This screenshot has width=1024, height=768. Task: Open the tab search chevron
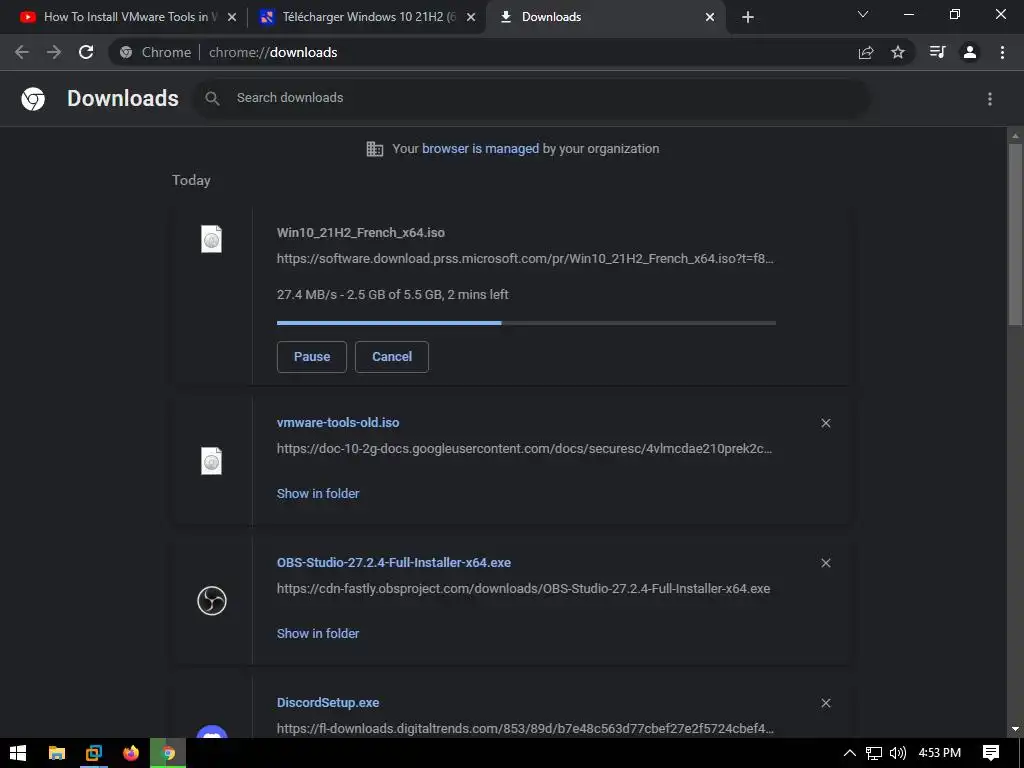(863, 14)
